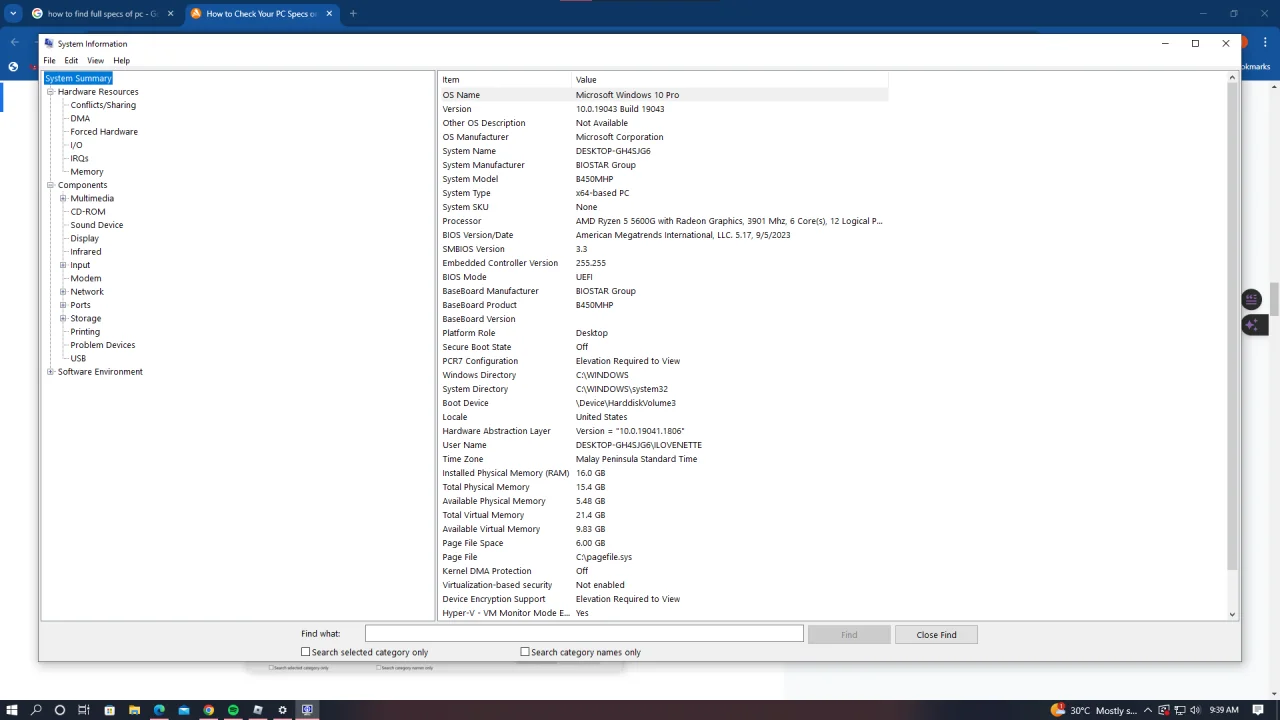Expand the Software Environment tree node
The image size is (1280, 720).
coord(50,372)
